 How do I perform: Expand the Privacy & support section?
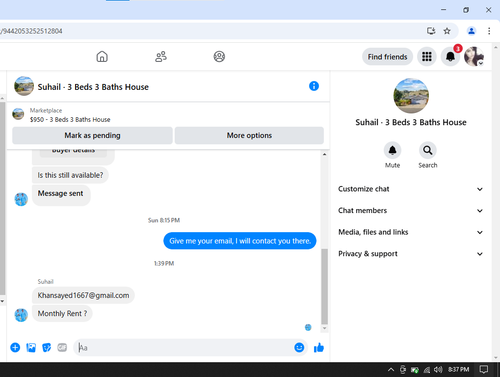(x=411, y=254)
